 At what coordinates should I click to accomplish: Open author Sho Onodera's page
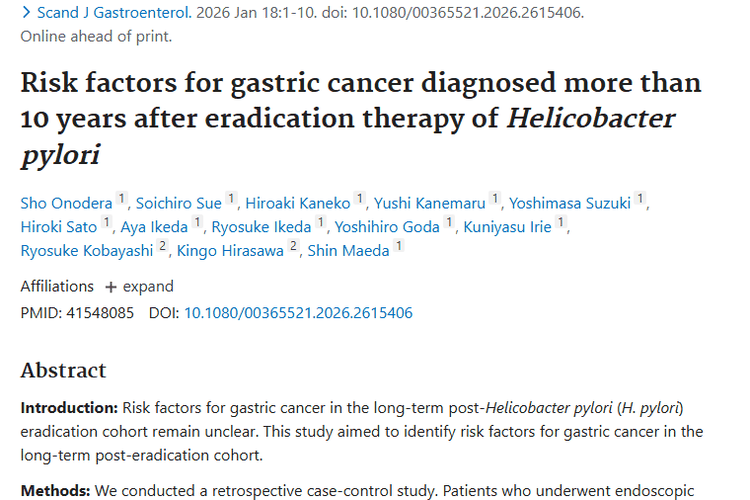pyautogui.click(x=66, y=203)
